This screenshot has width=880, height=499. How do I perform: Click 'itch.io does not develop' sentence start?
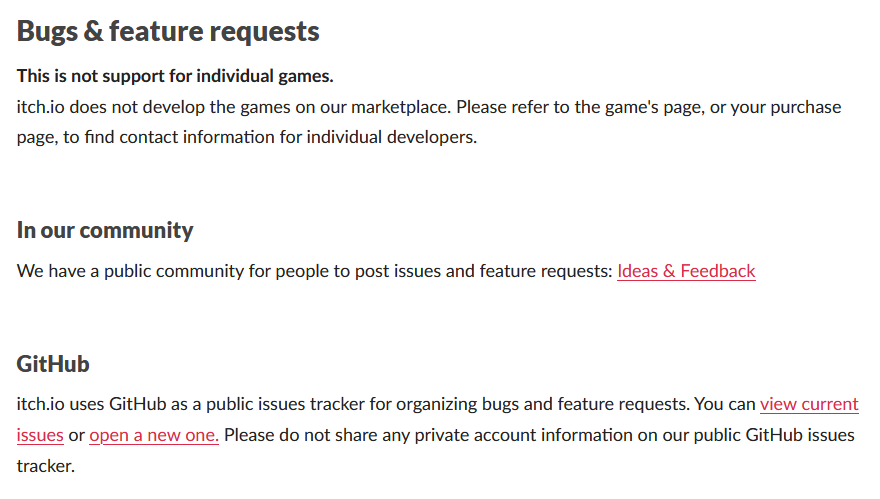[105, 107]
